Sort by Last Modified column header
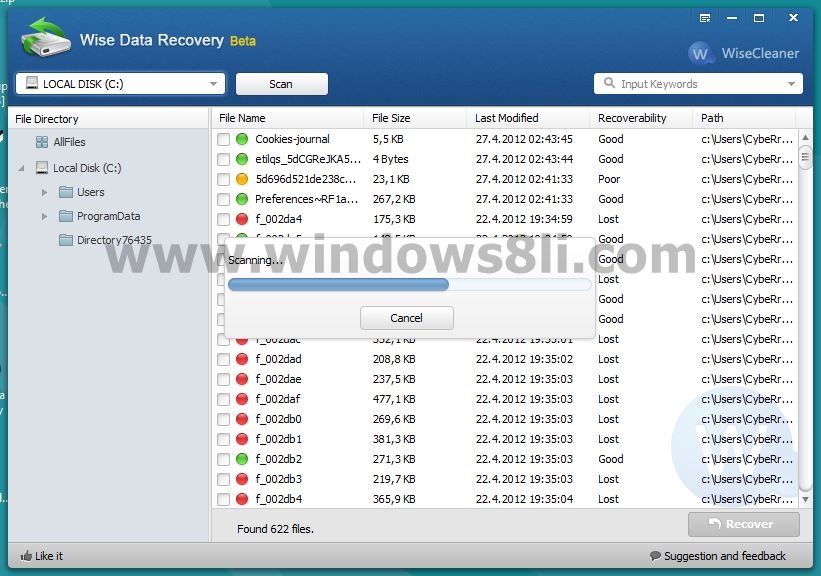 tap(528, 118)
